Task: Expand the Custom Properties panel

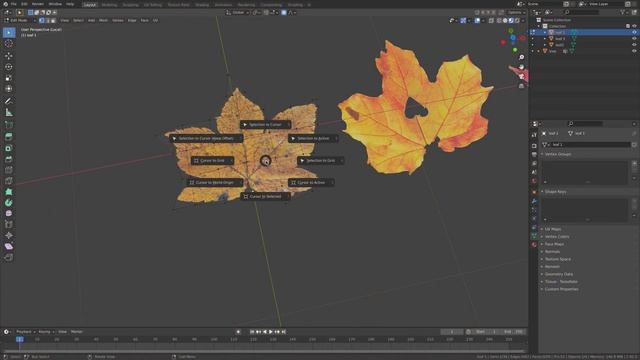Action: (561, 289)
